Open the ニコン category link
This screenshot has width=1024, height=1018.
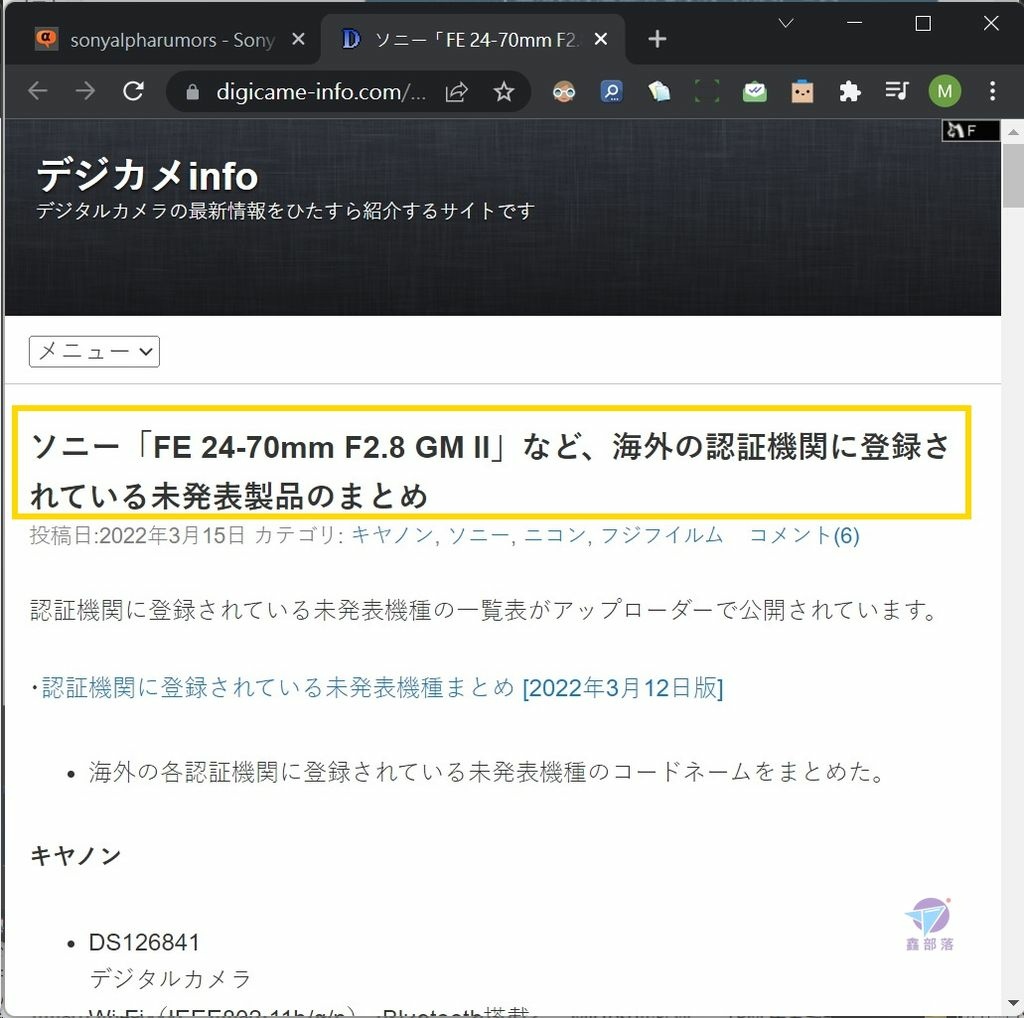pos(555,535)
